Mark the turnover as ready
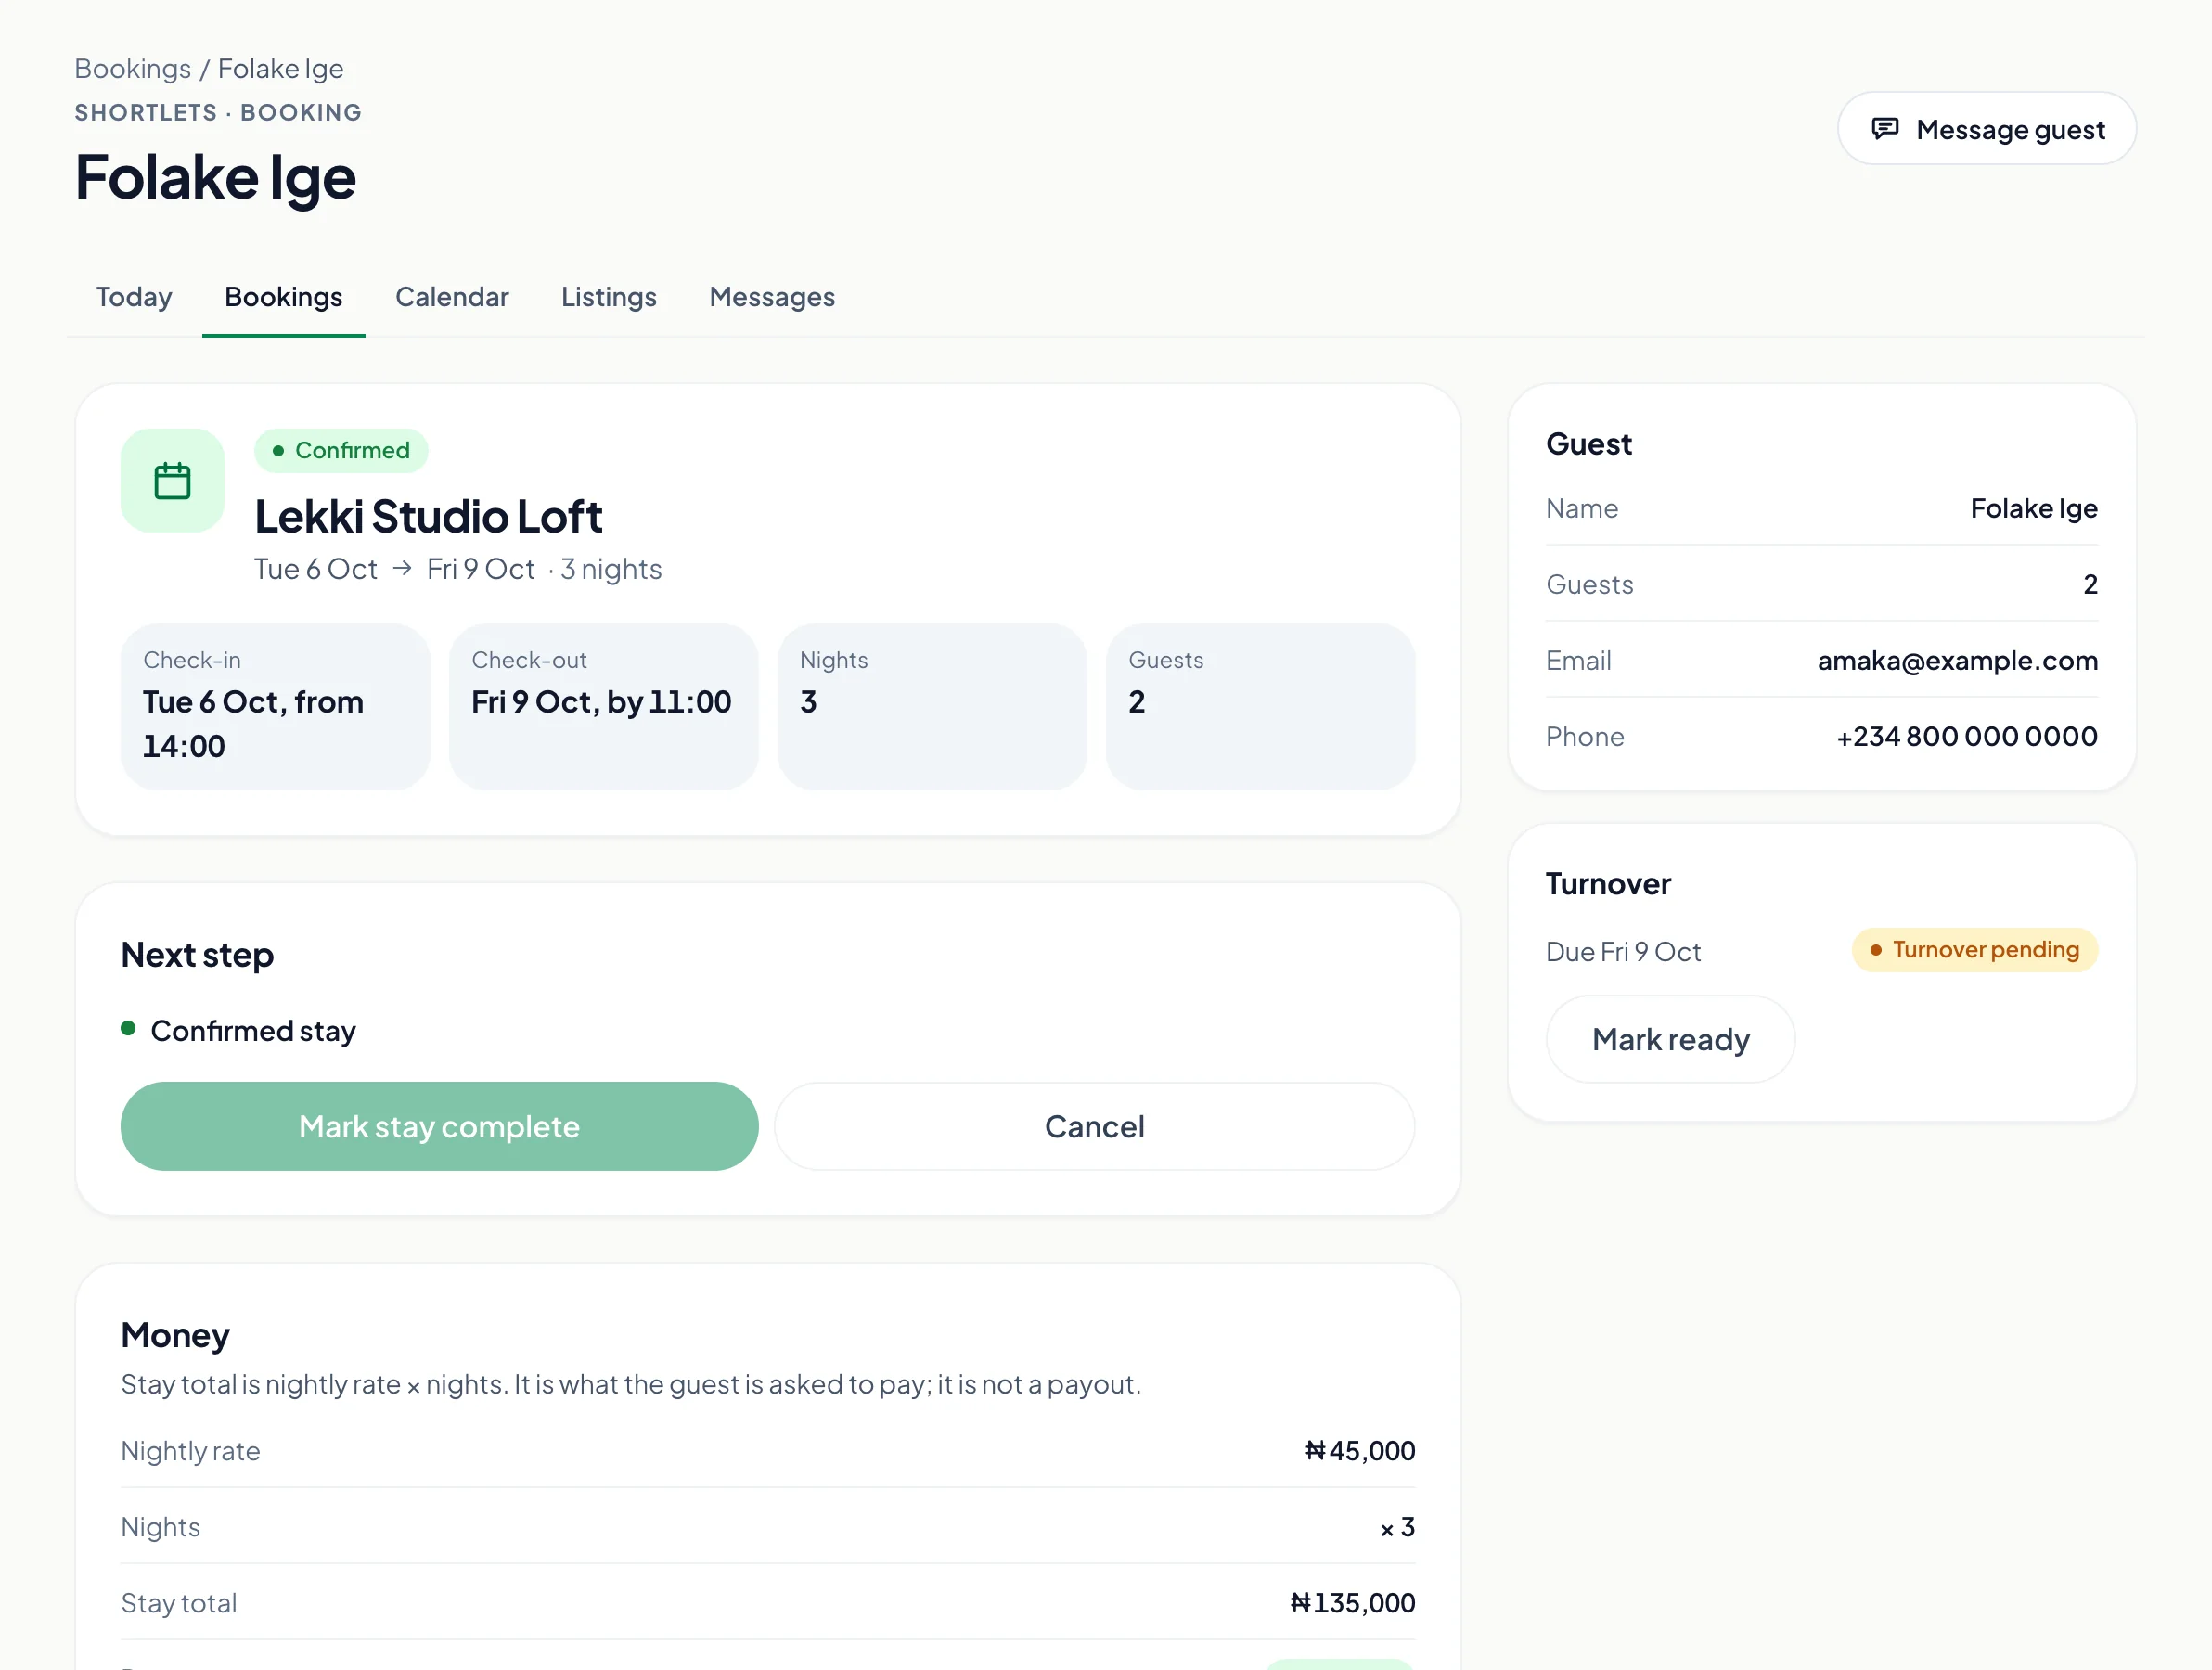Screen dimensions: 2212x1670 (x=1671, y=1040)
